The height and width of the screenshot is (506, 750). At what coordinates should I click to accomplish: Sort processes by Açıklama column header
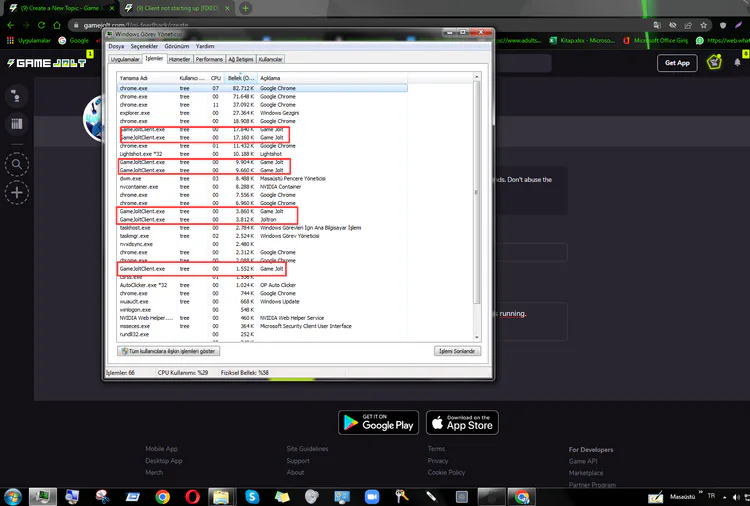click(x=332, y=78)
